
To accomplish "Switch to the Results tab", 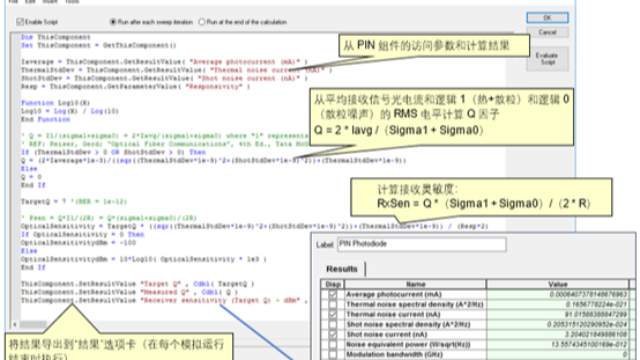I will pos(342,269).
